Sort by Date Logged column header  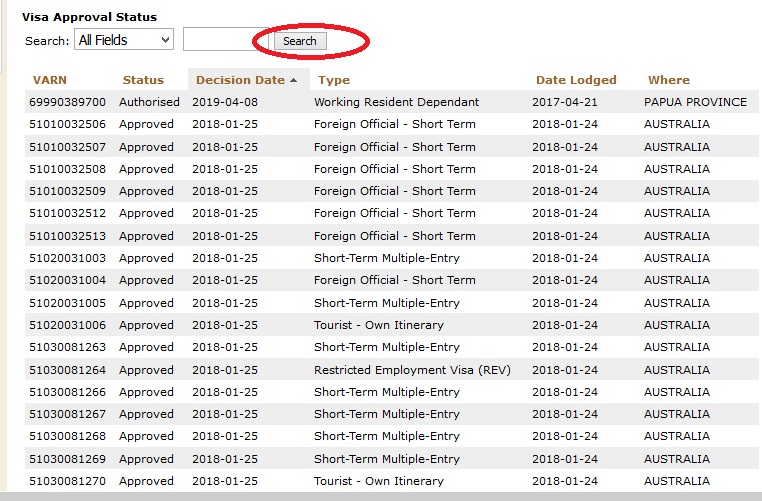click(x=576, y=80)
